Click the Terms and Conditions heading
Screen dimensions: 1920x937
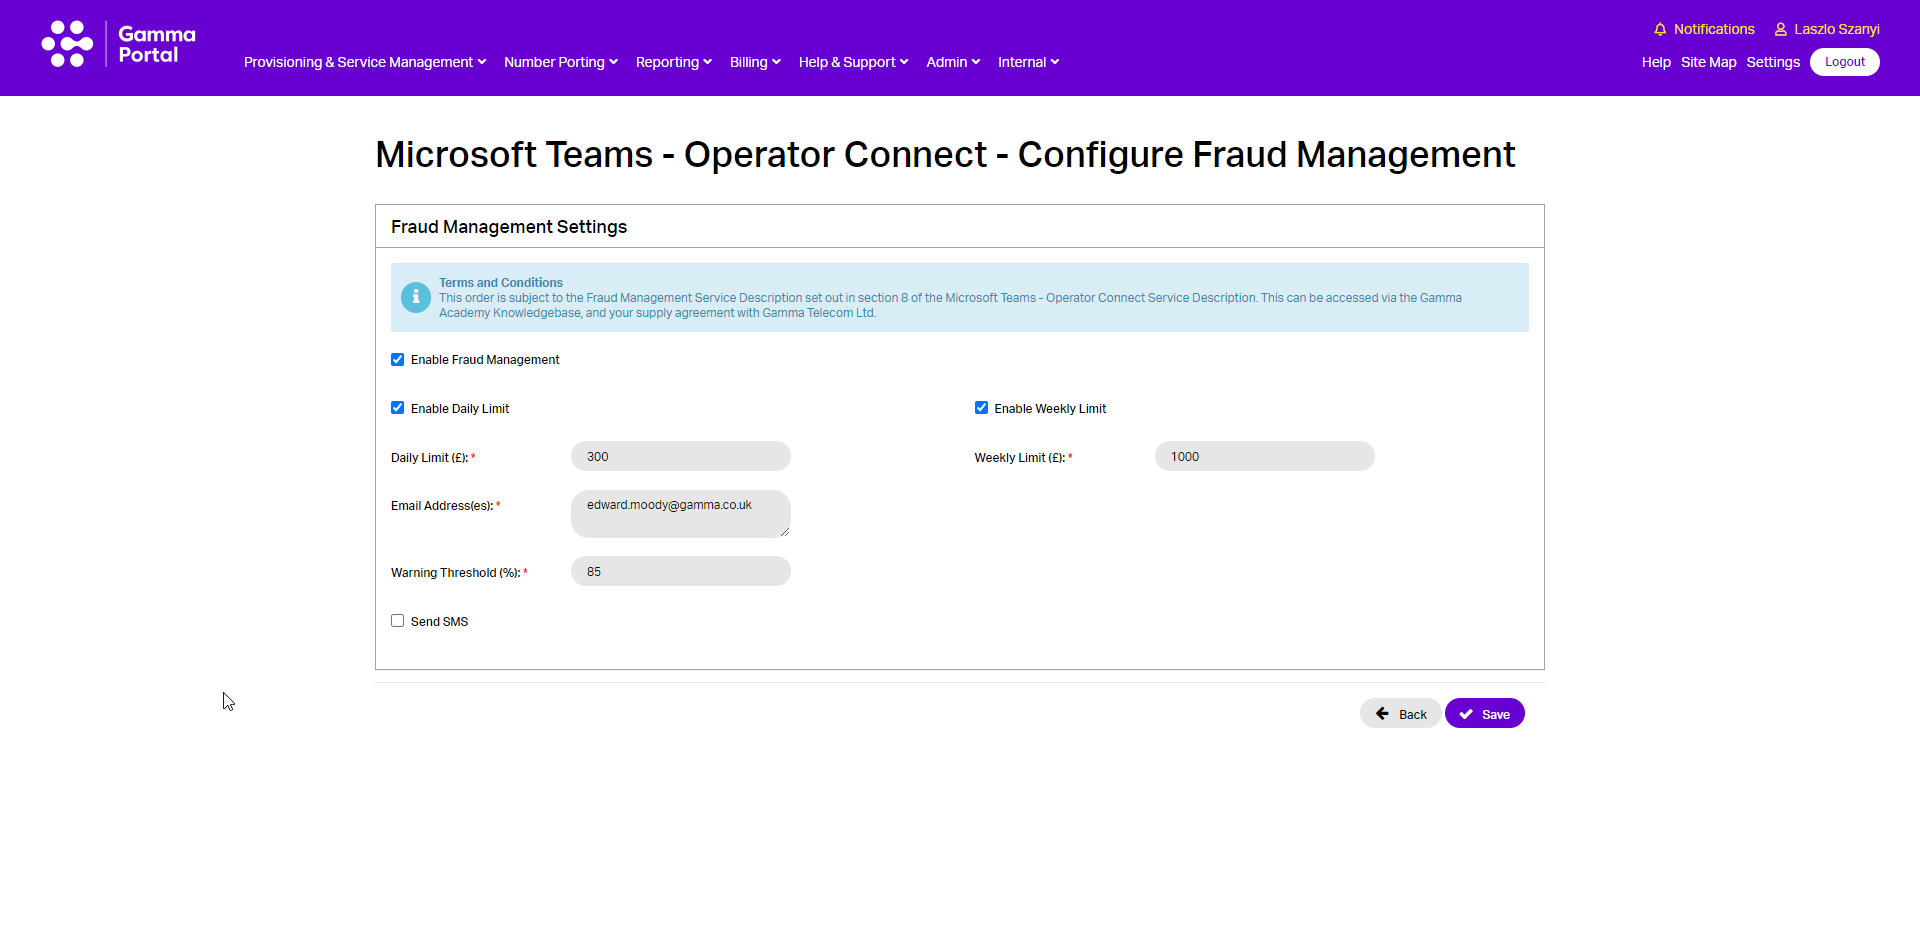[x=501, y=283]
